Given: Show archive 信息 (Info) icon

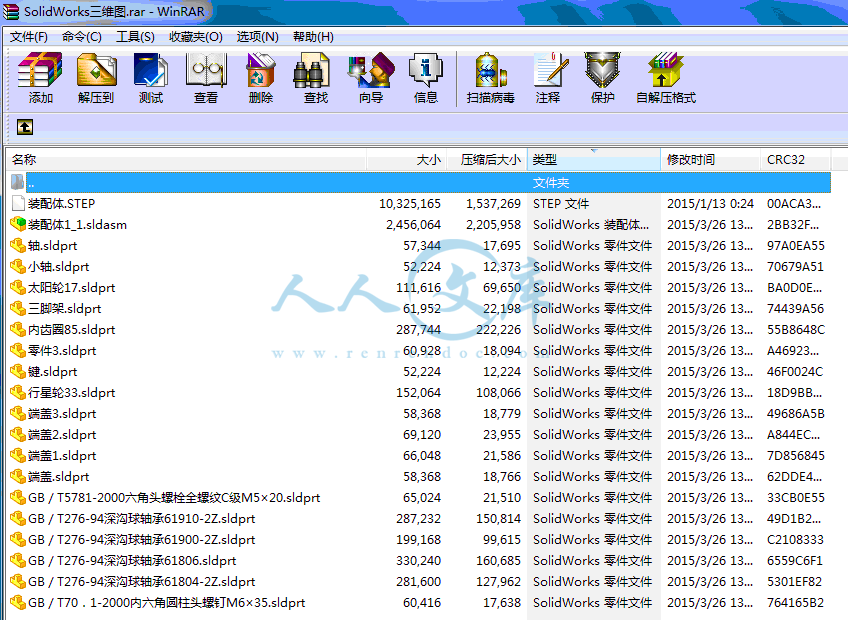Looking at the screenshot, I should coord(426,70).
